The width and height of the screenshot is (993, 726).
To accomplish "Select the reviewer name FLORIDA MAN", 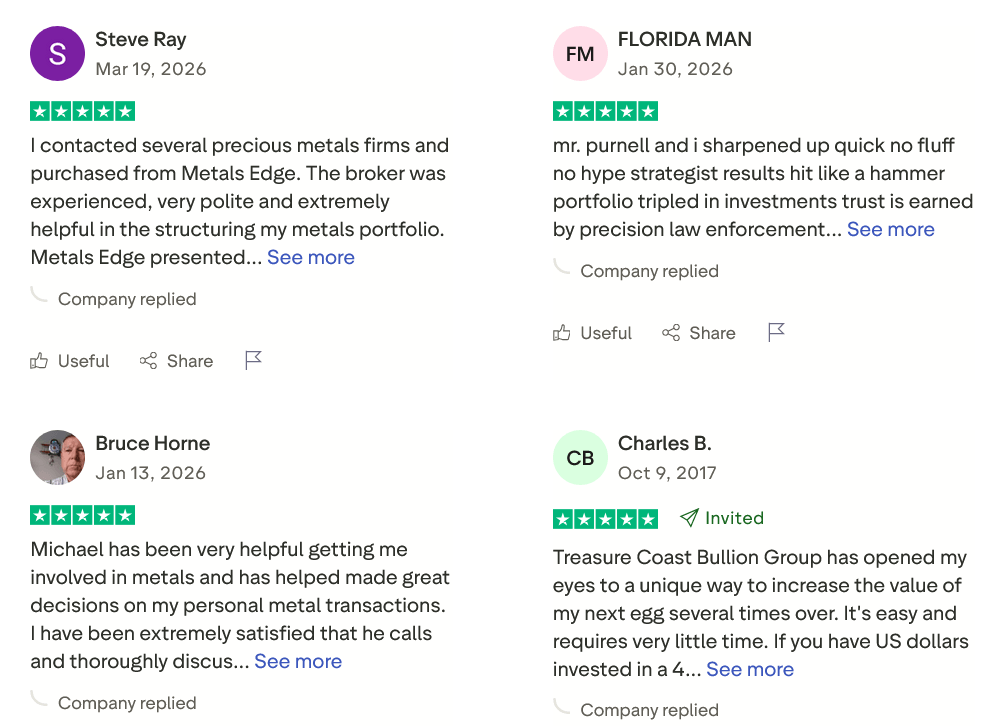I will pyautogui.click(x=684, y=39).
